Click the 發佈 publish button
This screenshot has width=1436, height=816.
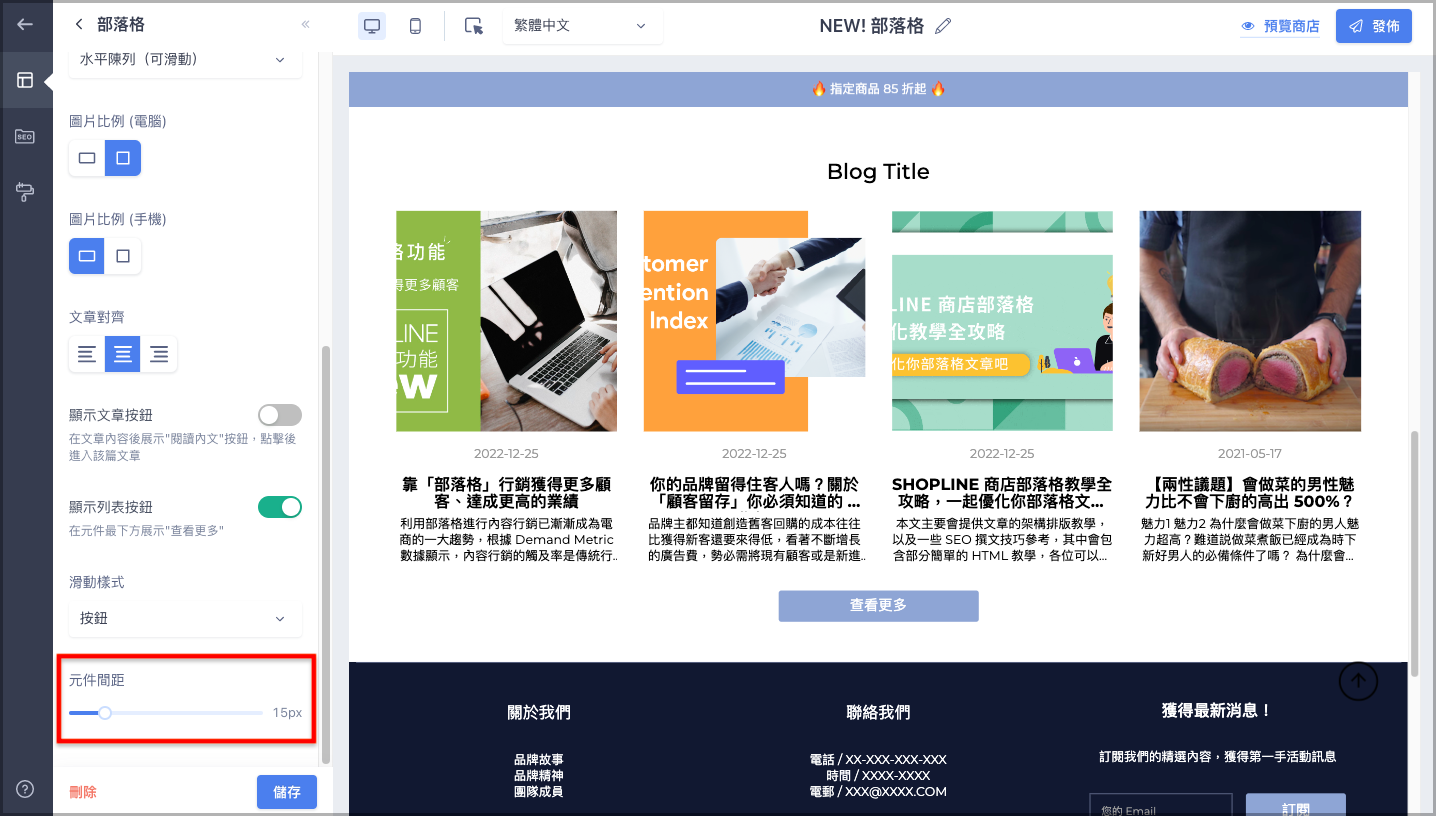pyautogui.click(x=1374, y=26)
